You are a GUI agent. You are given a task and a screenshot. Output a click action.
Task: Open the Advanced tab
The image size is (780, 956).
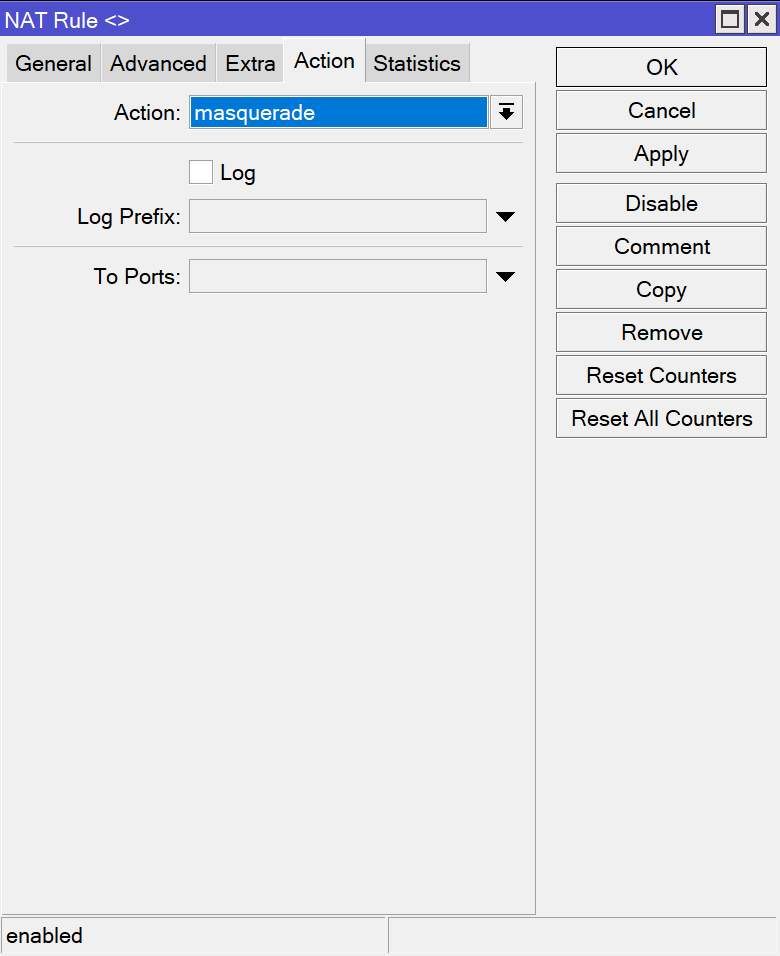(158, 63)
